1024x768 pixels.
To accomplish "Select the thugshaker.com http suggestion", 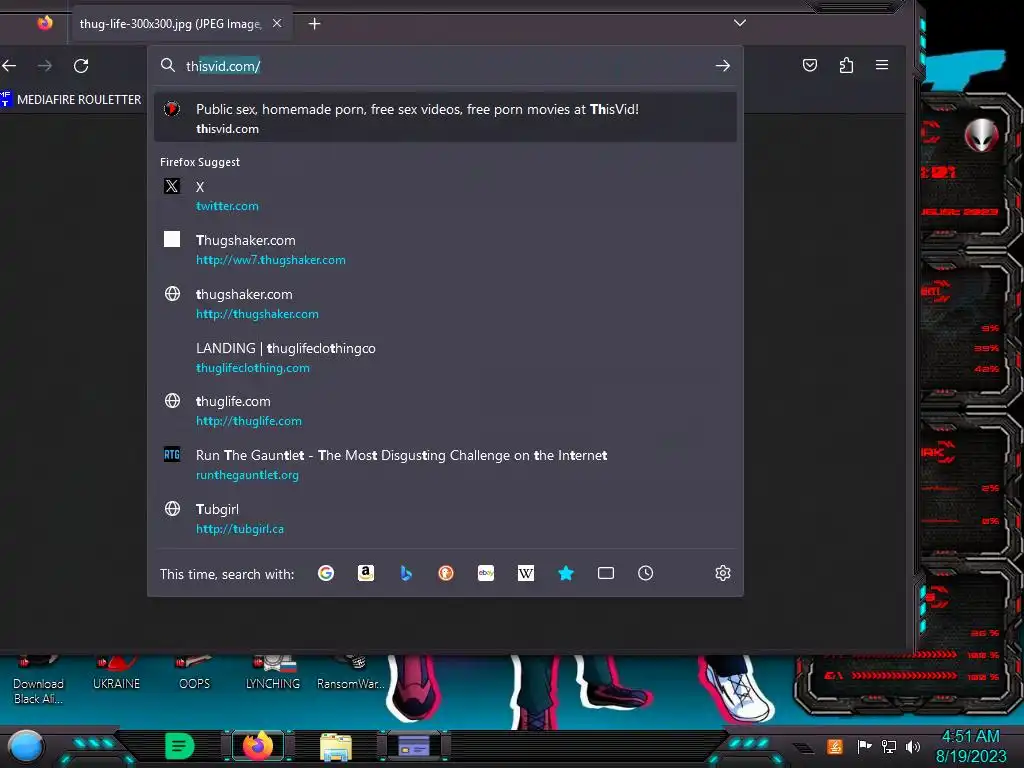I will point(445,304).
